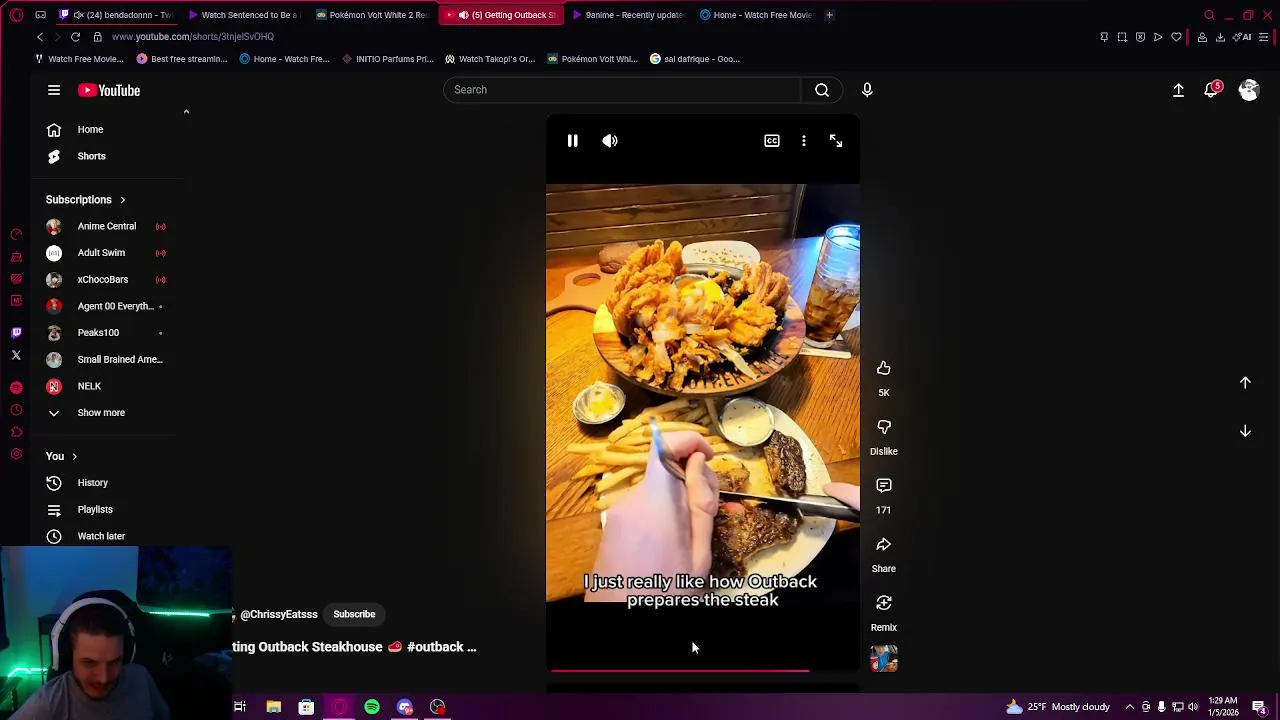Open YouTube notifications bell
This screenshot has height=720, width=1280.
point(1212,90)
